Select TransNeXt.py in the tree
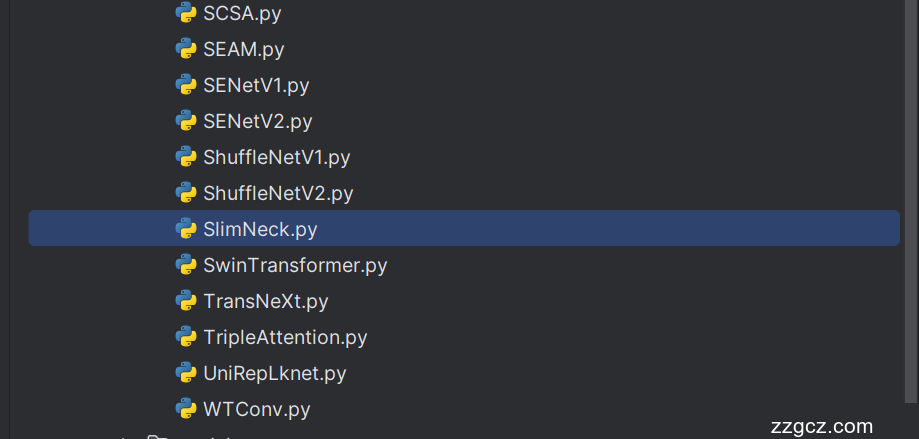The height and width of the screenshot is (439, 919). 265,301
